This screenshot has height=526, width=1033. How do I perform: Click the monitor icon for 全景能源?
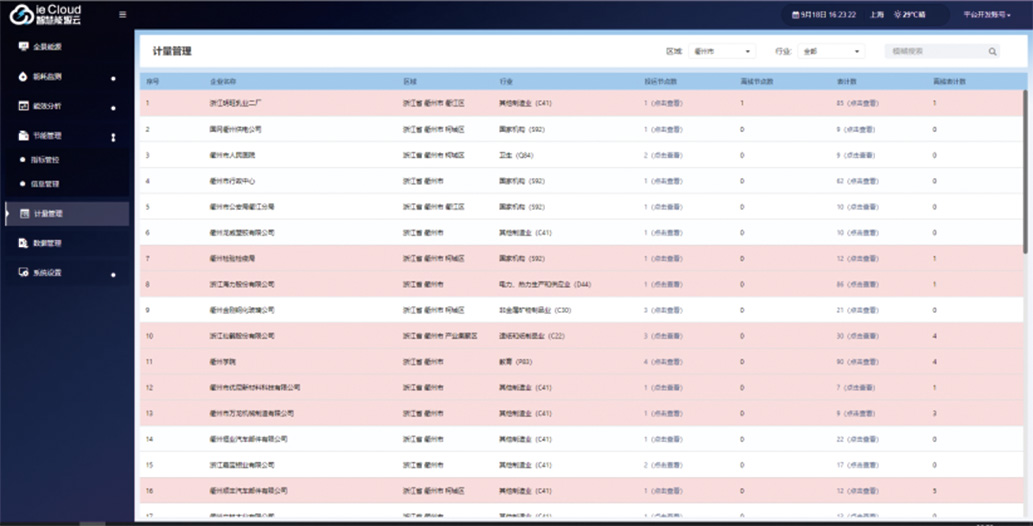coord(24,46)
